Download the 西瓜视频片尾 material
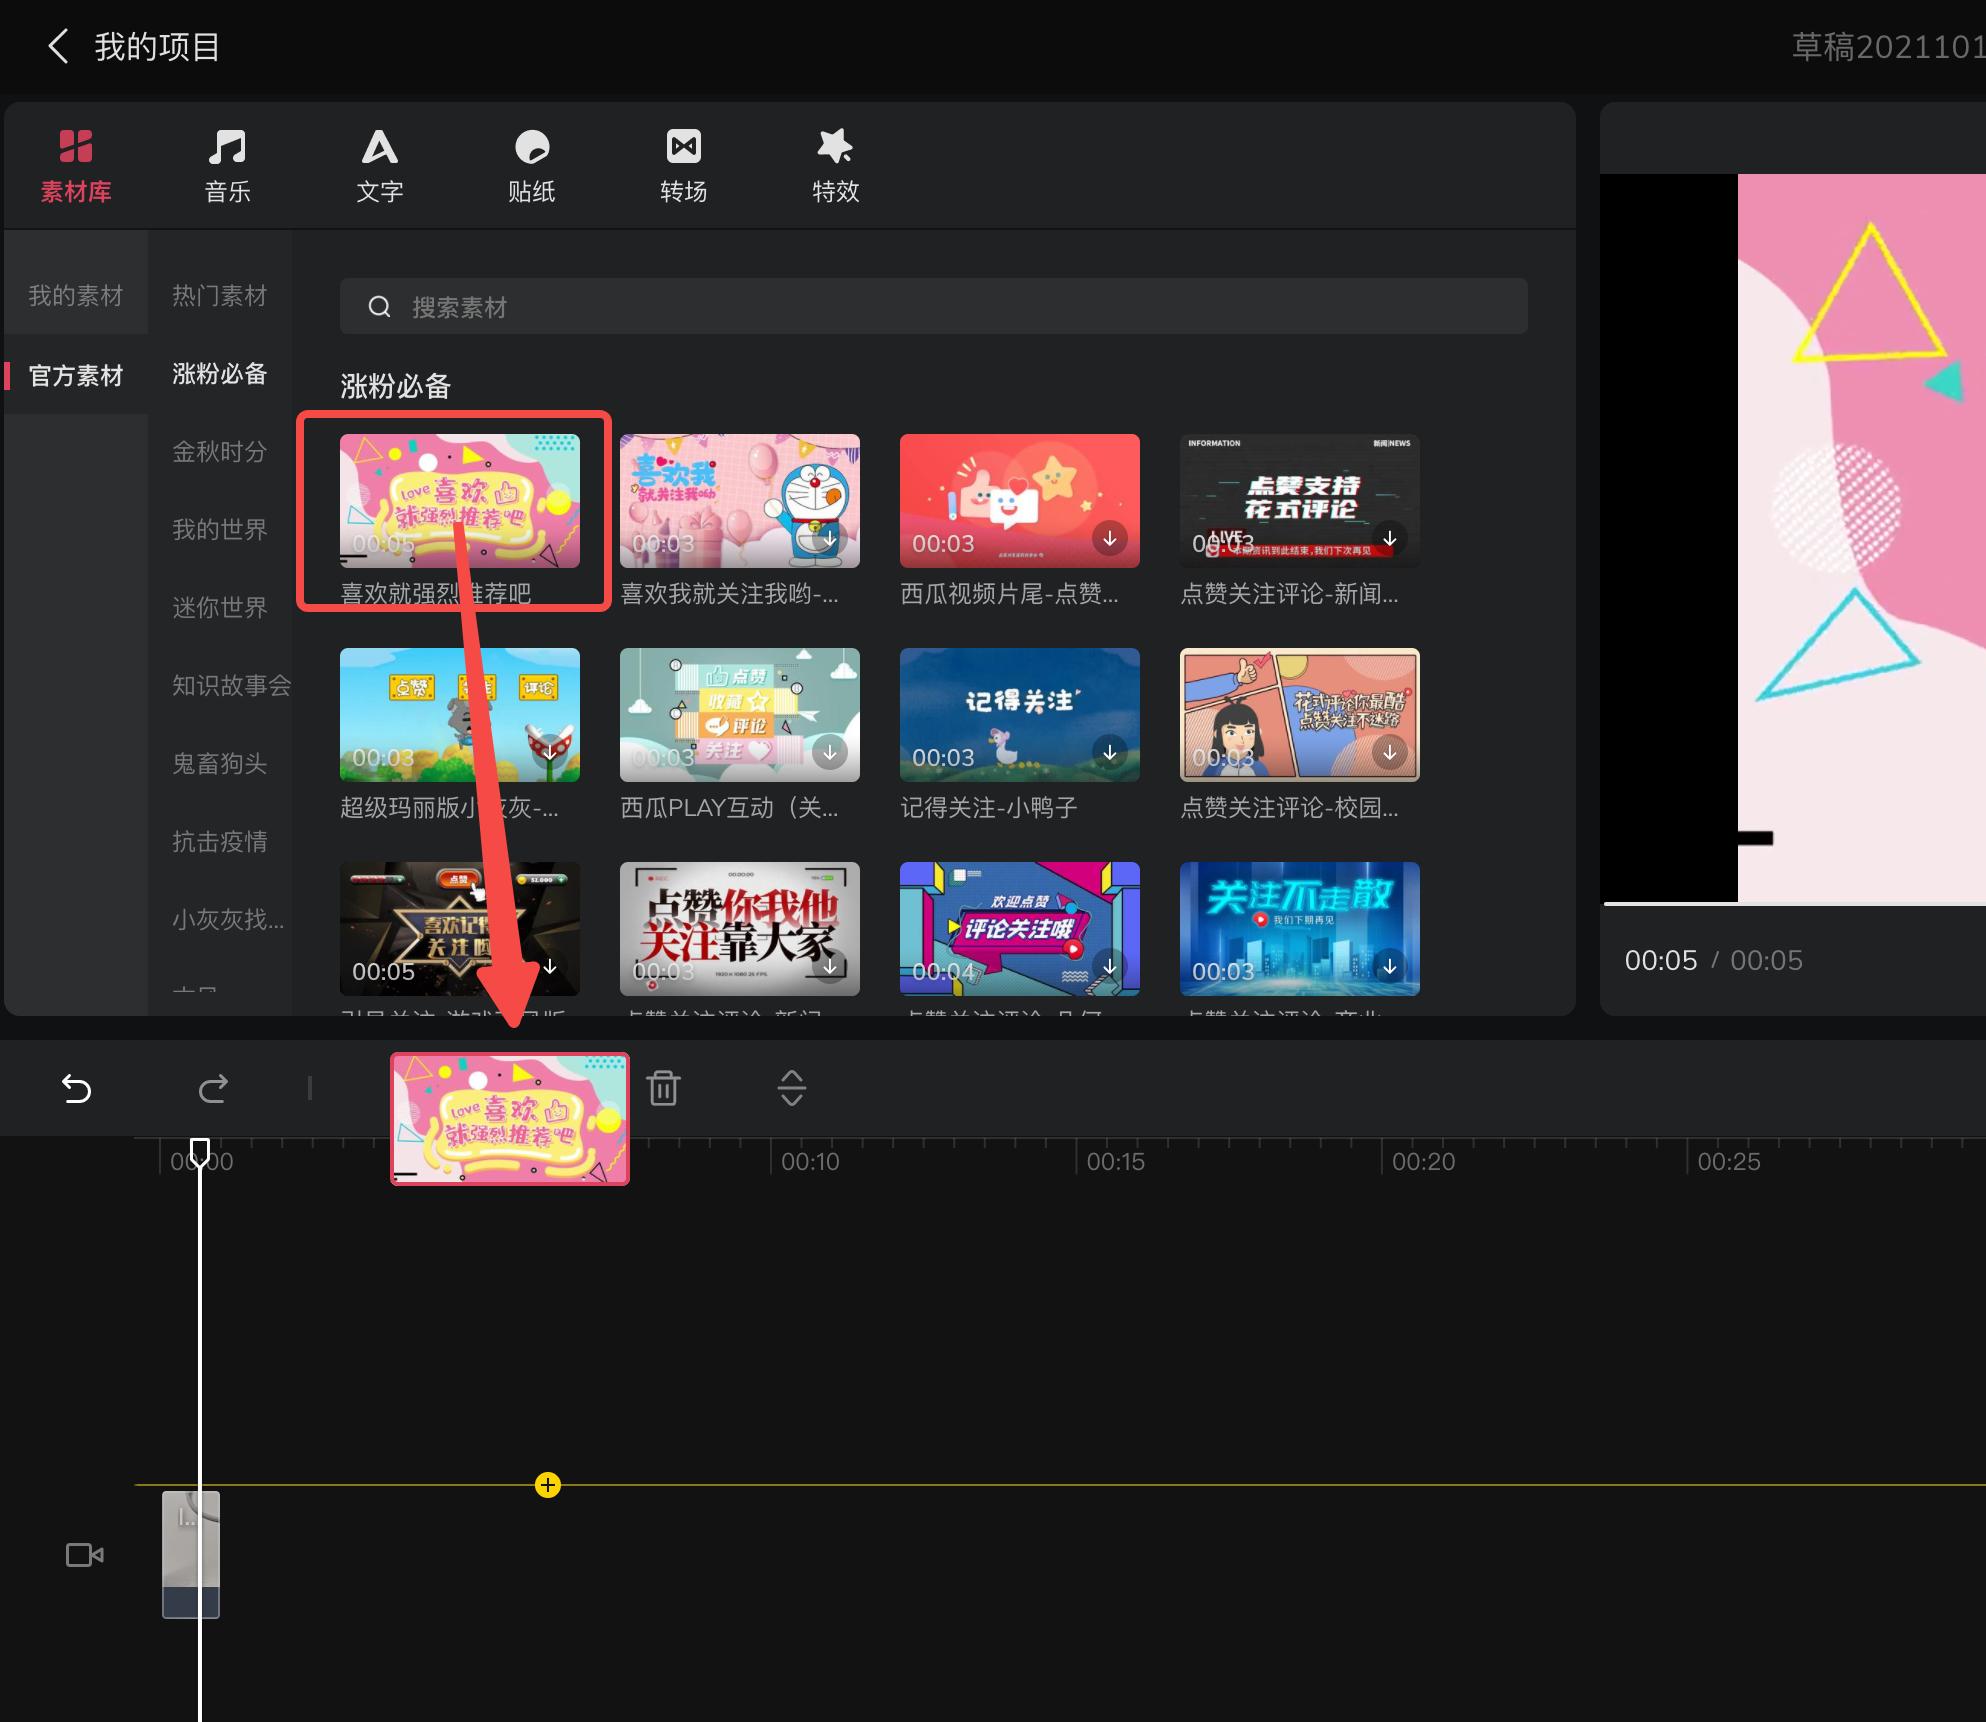The width and height of the screenshot is (1986, 1722). click(x=1109, y=538)
